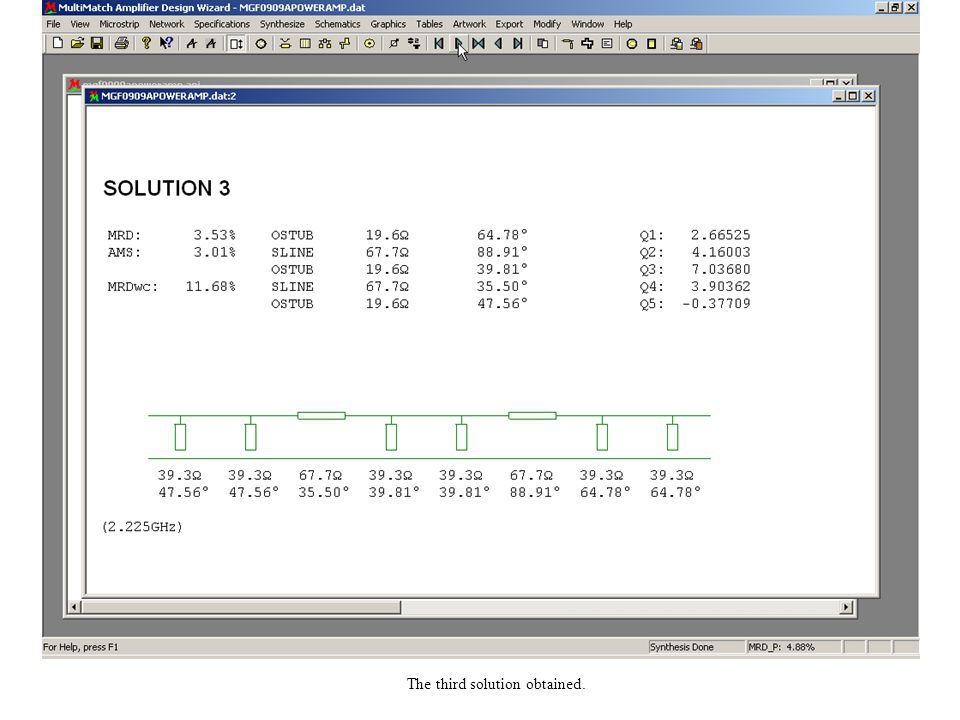
Task: Open the Network menu
Action: pyautogui.click(x=167, y=24)
